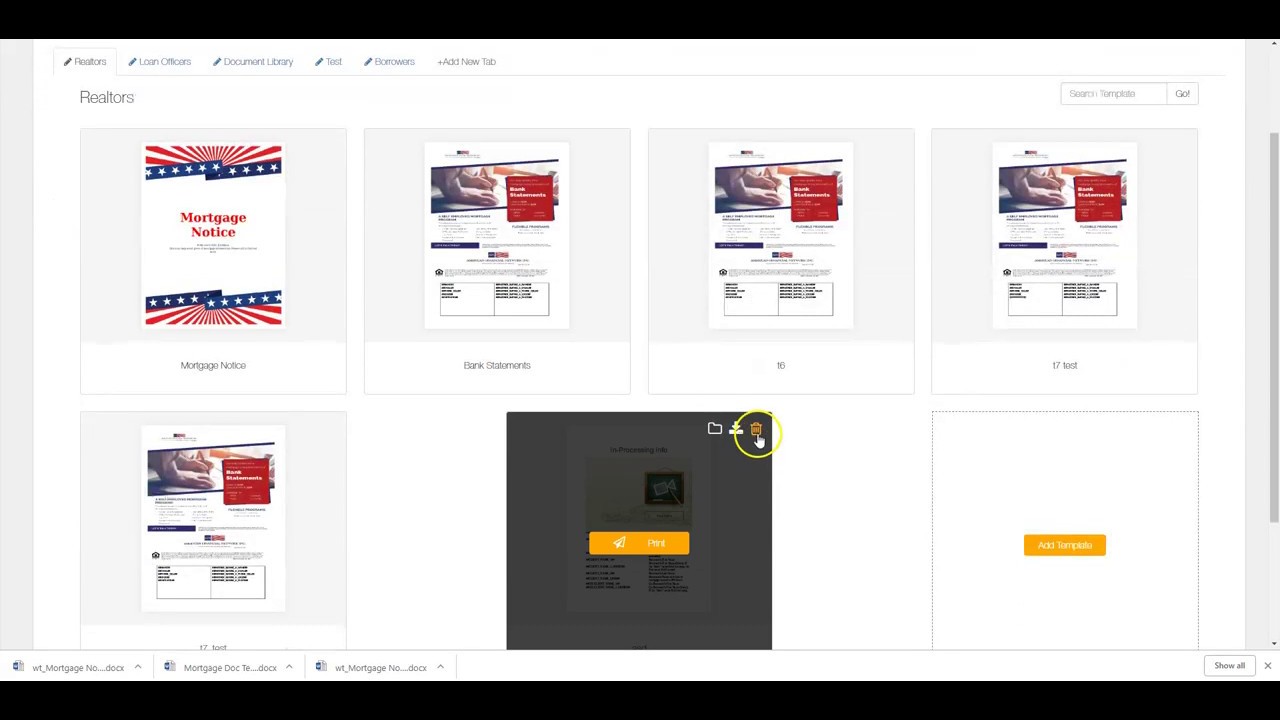
Task: Expand options for Mortgage Doc Te....docx download
Action: click(289, 667)
